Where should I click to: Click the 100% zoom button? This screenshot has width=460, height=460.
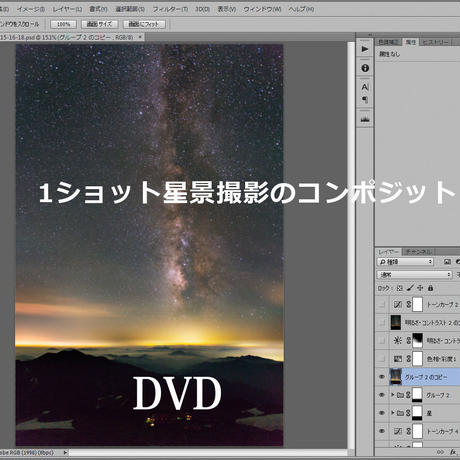coord(63,24)
